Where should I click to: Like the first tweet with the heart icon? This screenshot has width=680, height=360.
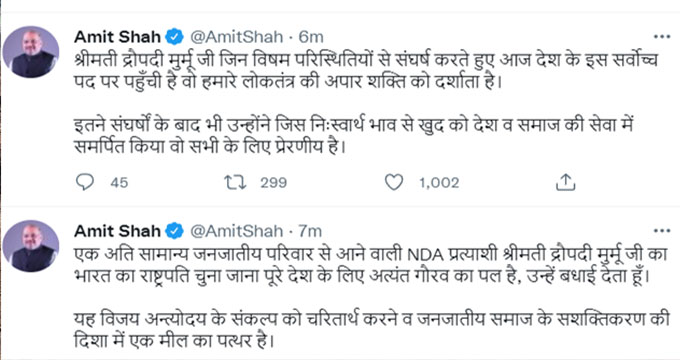click(394, 182)
